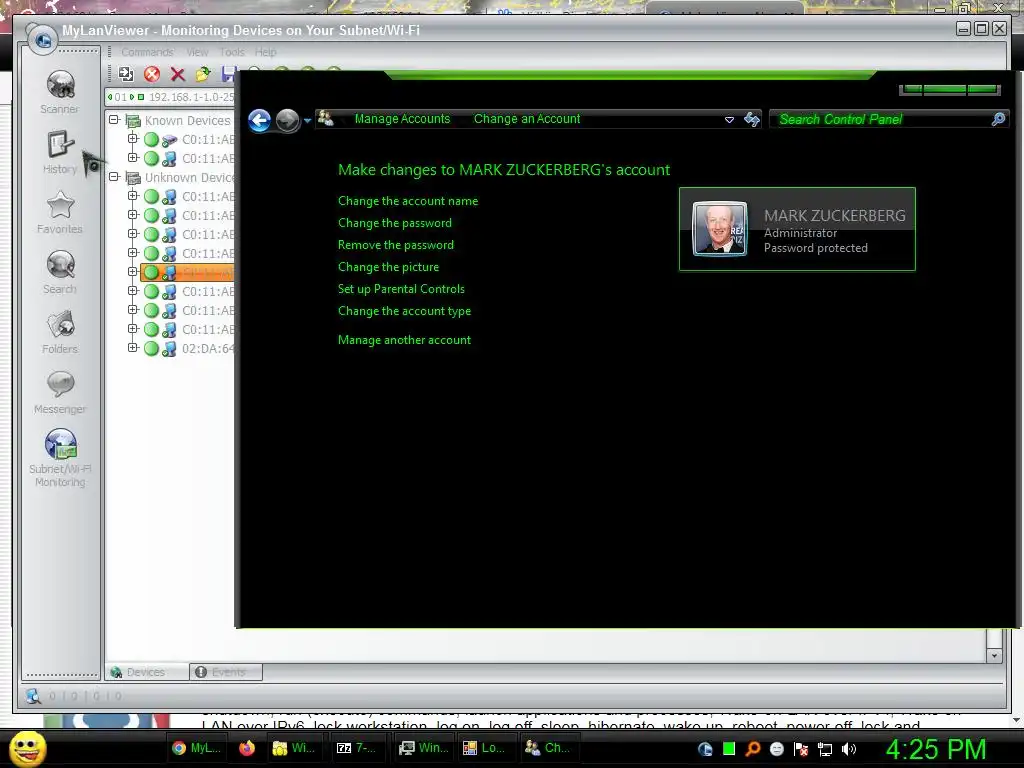The image size is (1024, 768).
Task: Click the orange magnifier tray icon
Action: (x=752, y=749)
